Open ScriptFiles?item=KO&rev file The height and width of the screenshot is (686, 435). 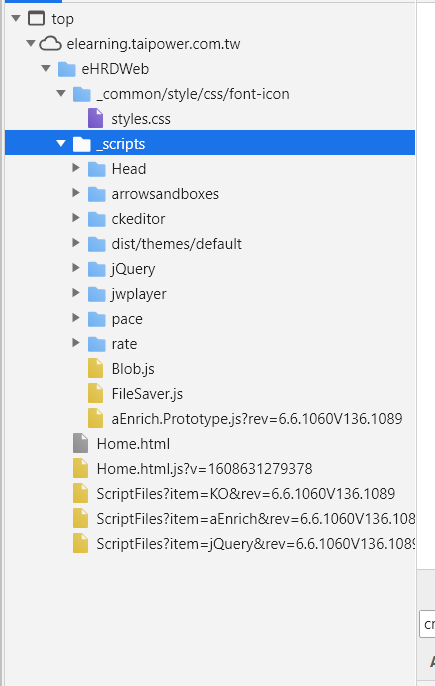246,494
